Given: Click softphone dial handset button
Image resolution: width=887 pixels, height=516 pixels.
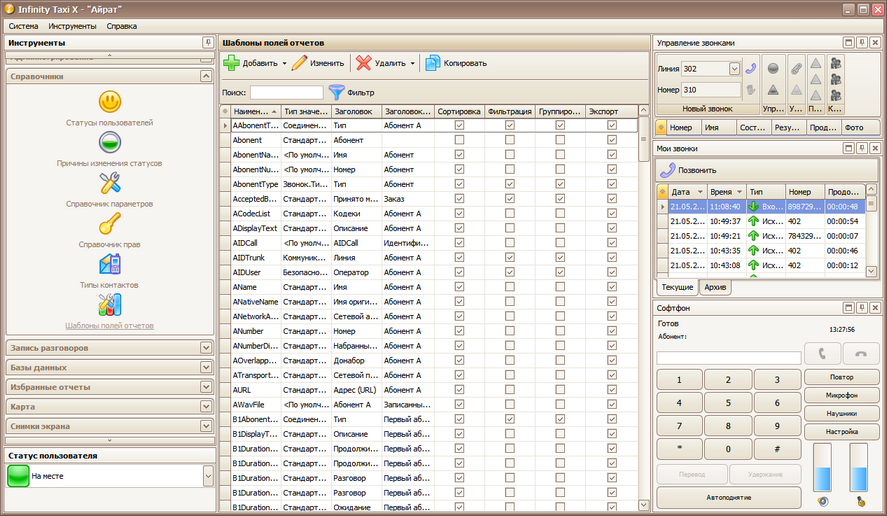Looking at the screenshot, I should click(822, 354).
